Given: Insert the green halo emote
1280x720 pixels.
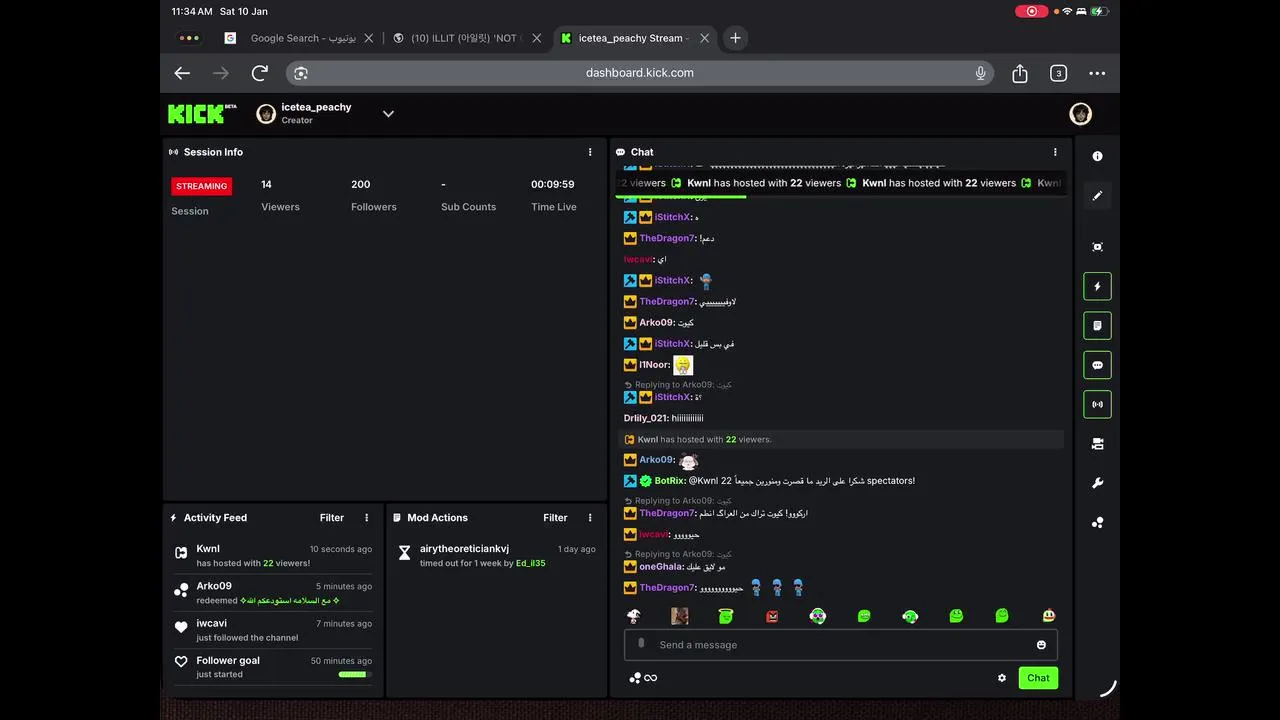Looking at the screenshot, I should coord(726,616).
